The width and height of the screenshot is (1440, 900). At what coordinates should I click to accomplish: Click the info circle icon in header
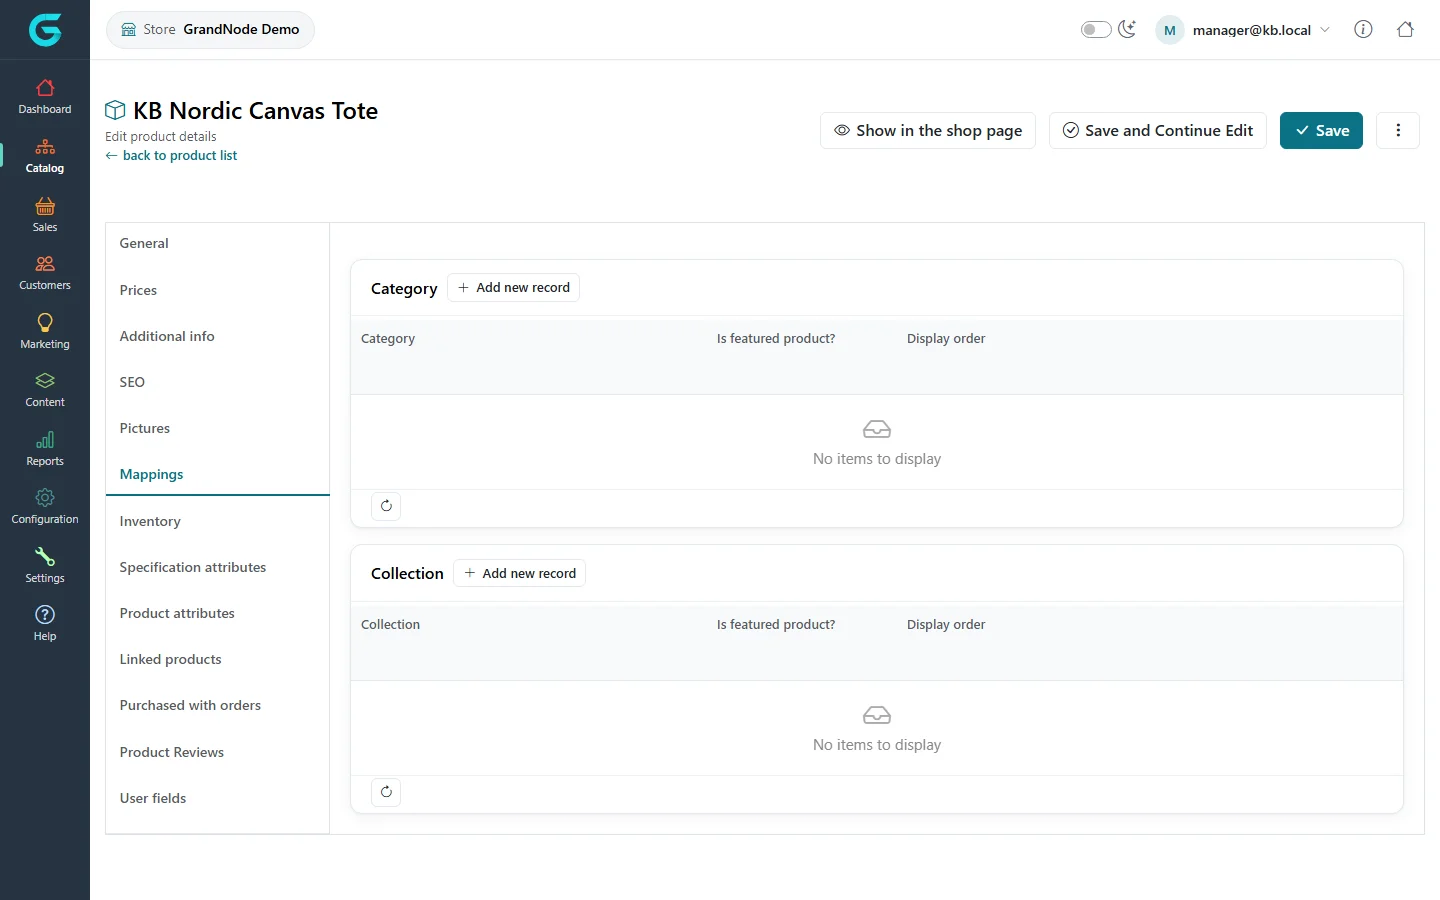[x=1363, y=29]
